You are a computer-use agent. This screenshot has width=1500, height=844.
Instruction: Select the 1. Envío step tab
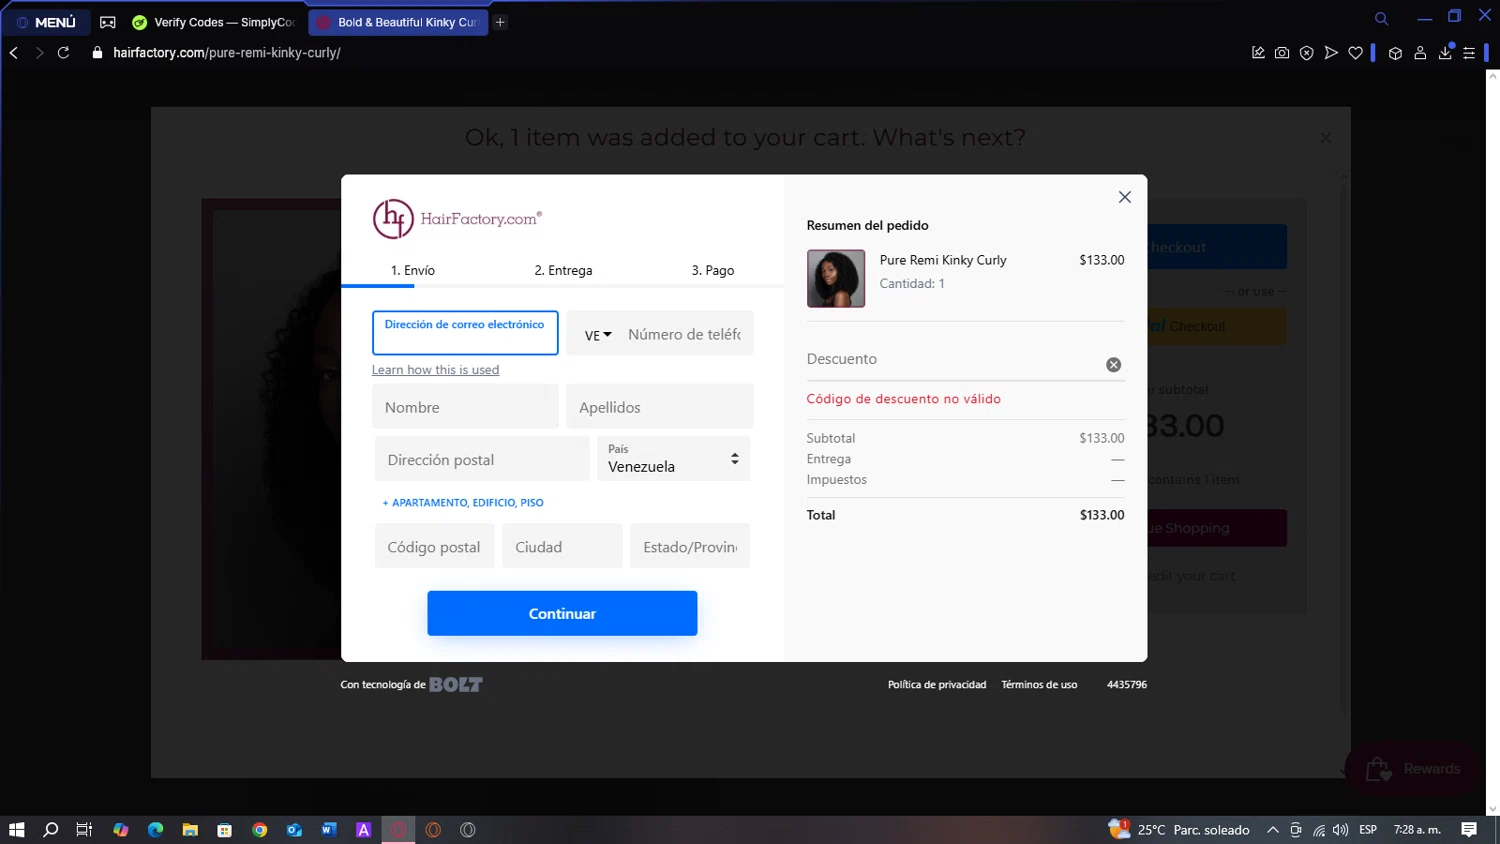412,270
